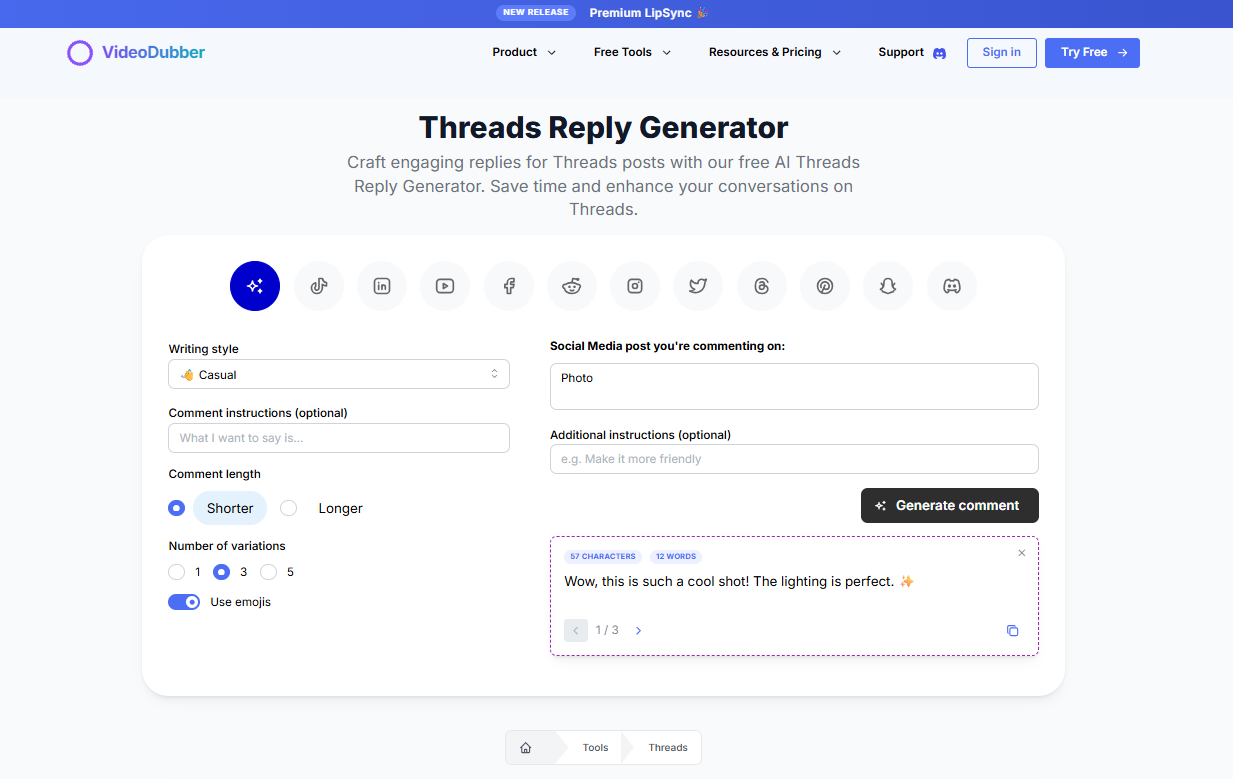Image resolution: width=1233 pixels, height=779 pixels.
Task: Go to next comment variation arrow
Action: coord(639,630)
